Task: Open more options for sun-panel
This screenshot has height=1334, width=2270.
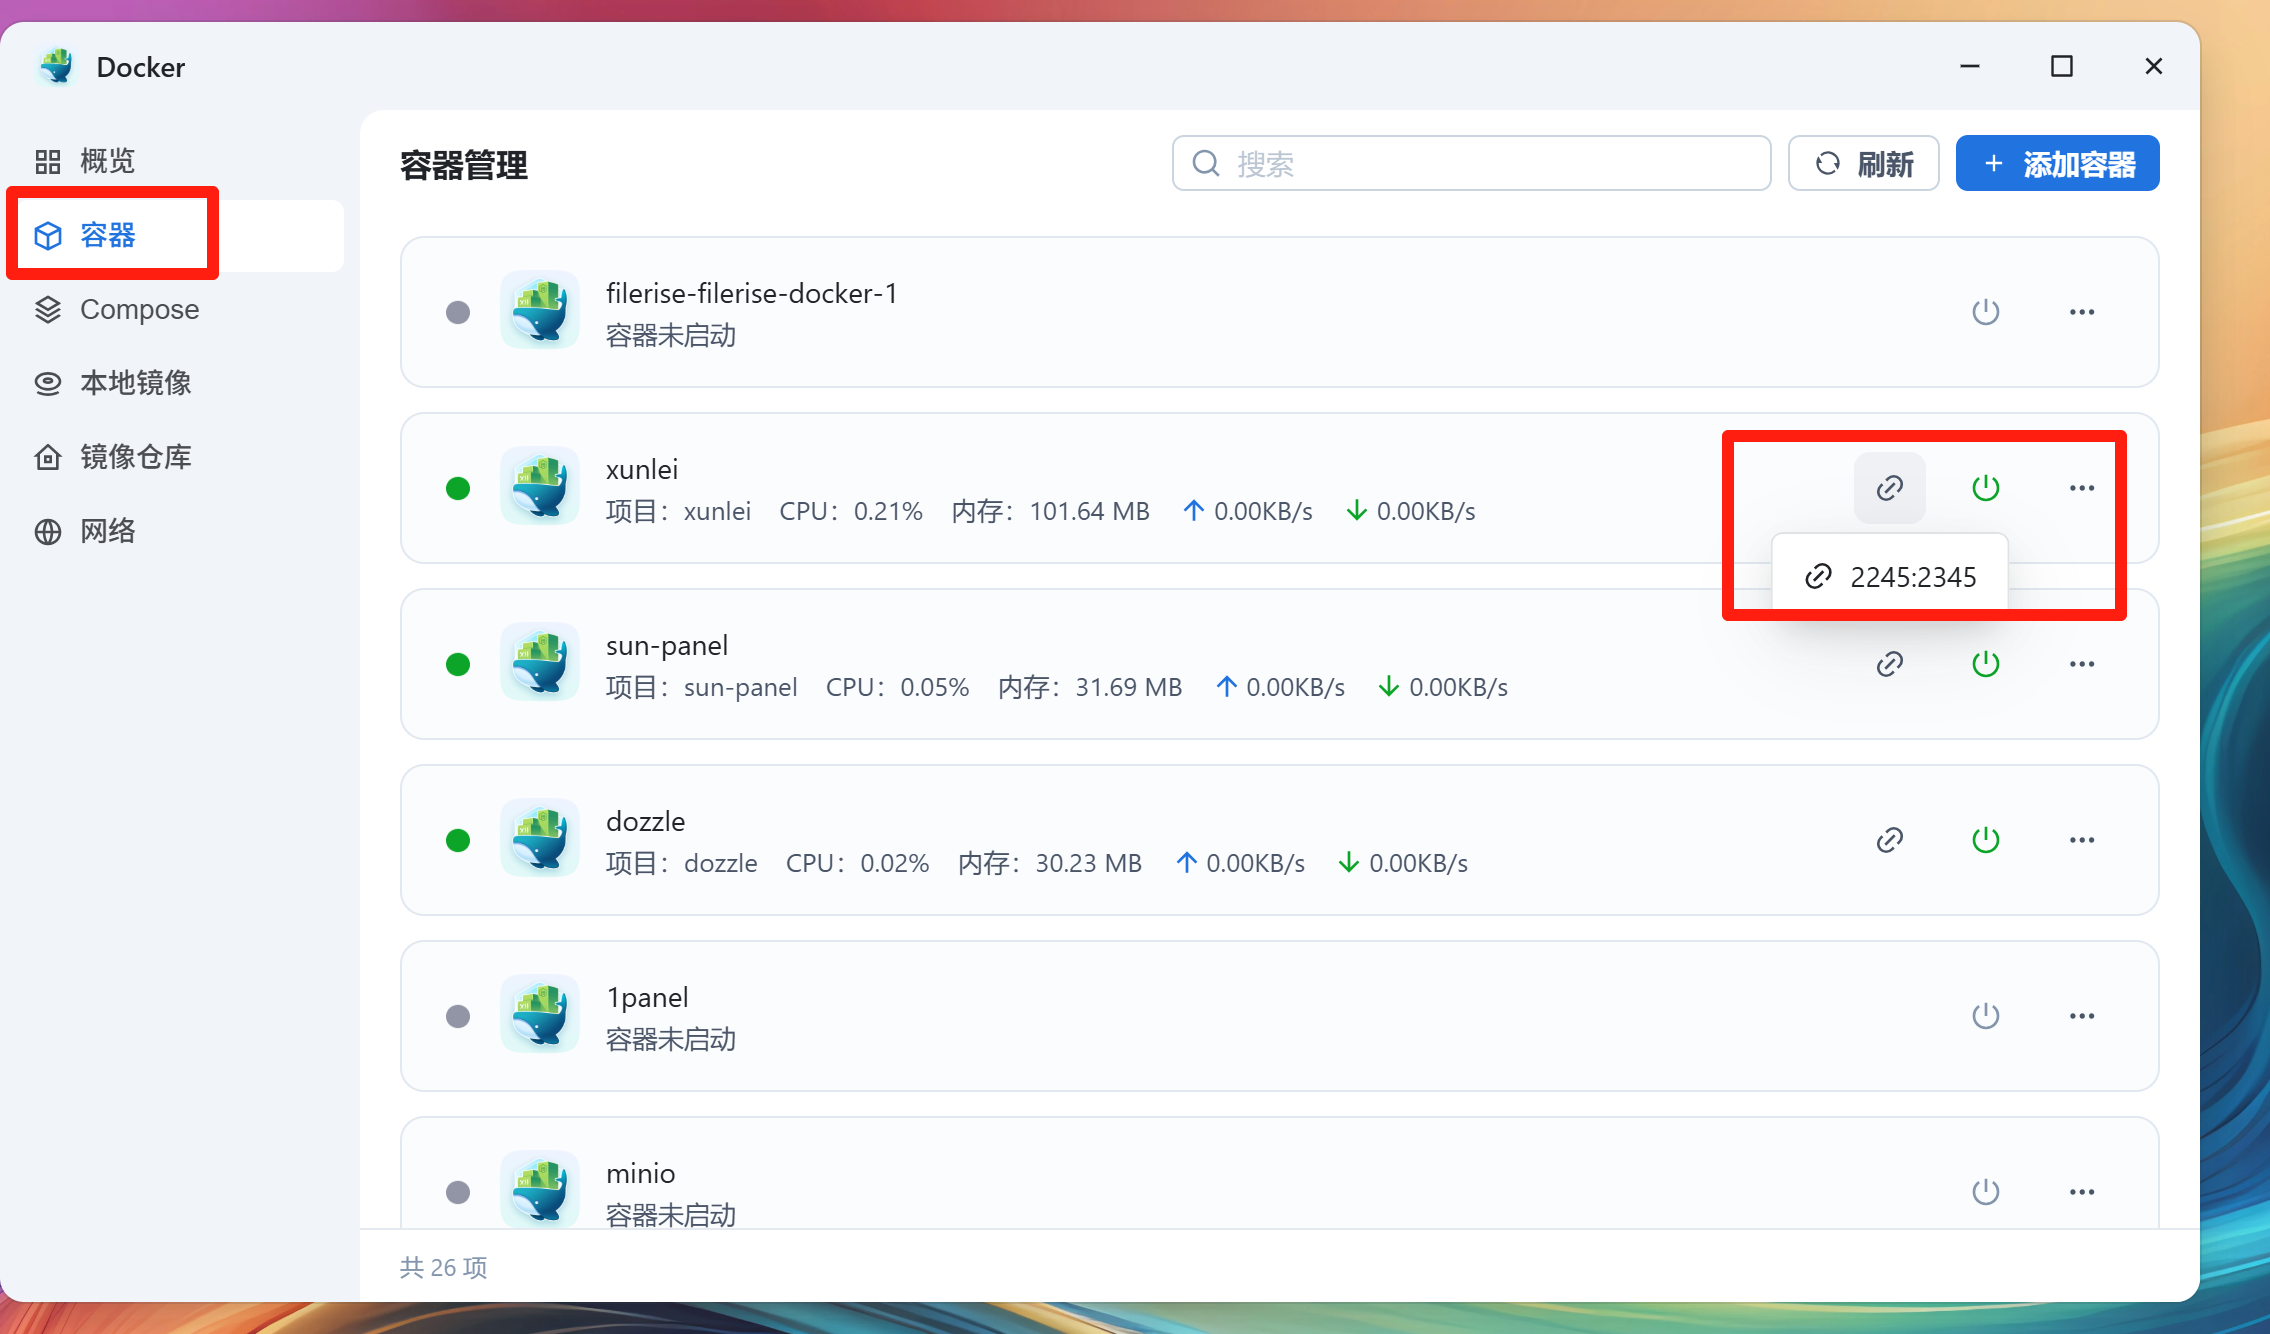Action: [x=2082, y=664]
